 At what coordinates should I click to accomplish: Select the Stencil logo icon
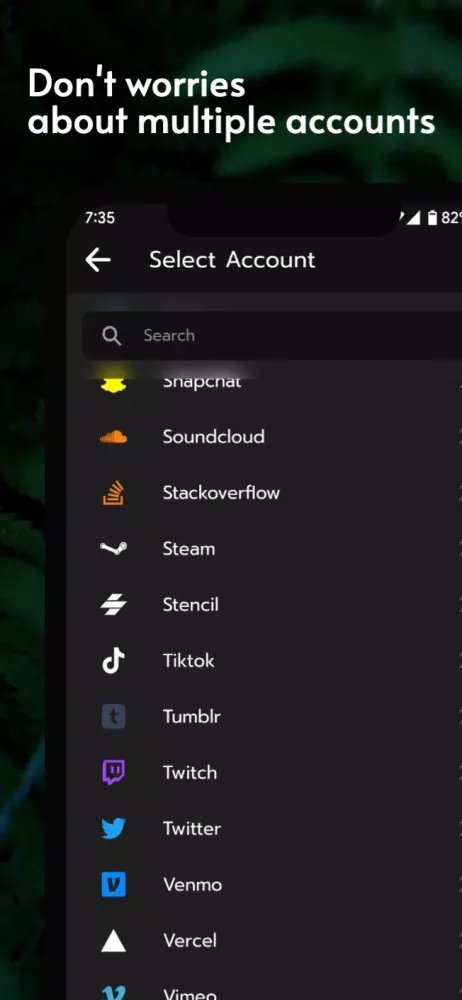point(114,605)
